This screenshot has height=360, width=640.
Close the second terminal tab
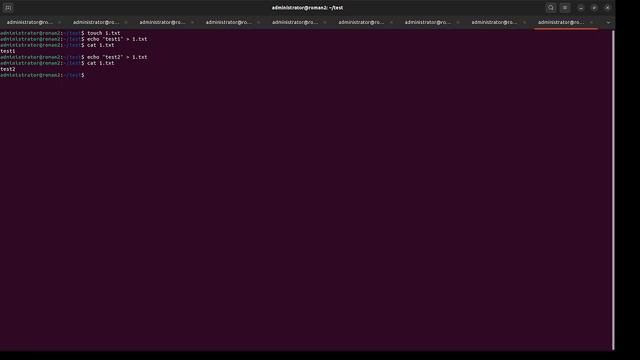tap(126, 22)
